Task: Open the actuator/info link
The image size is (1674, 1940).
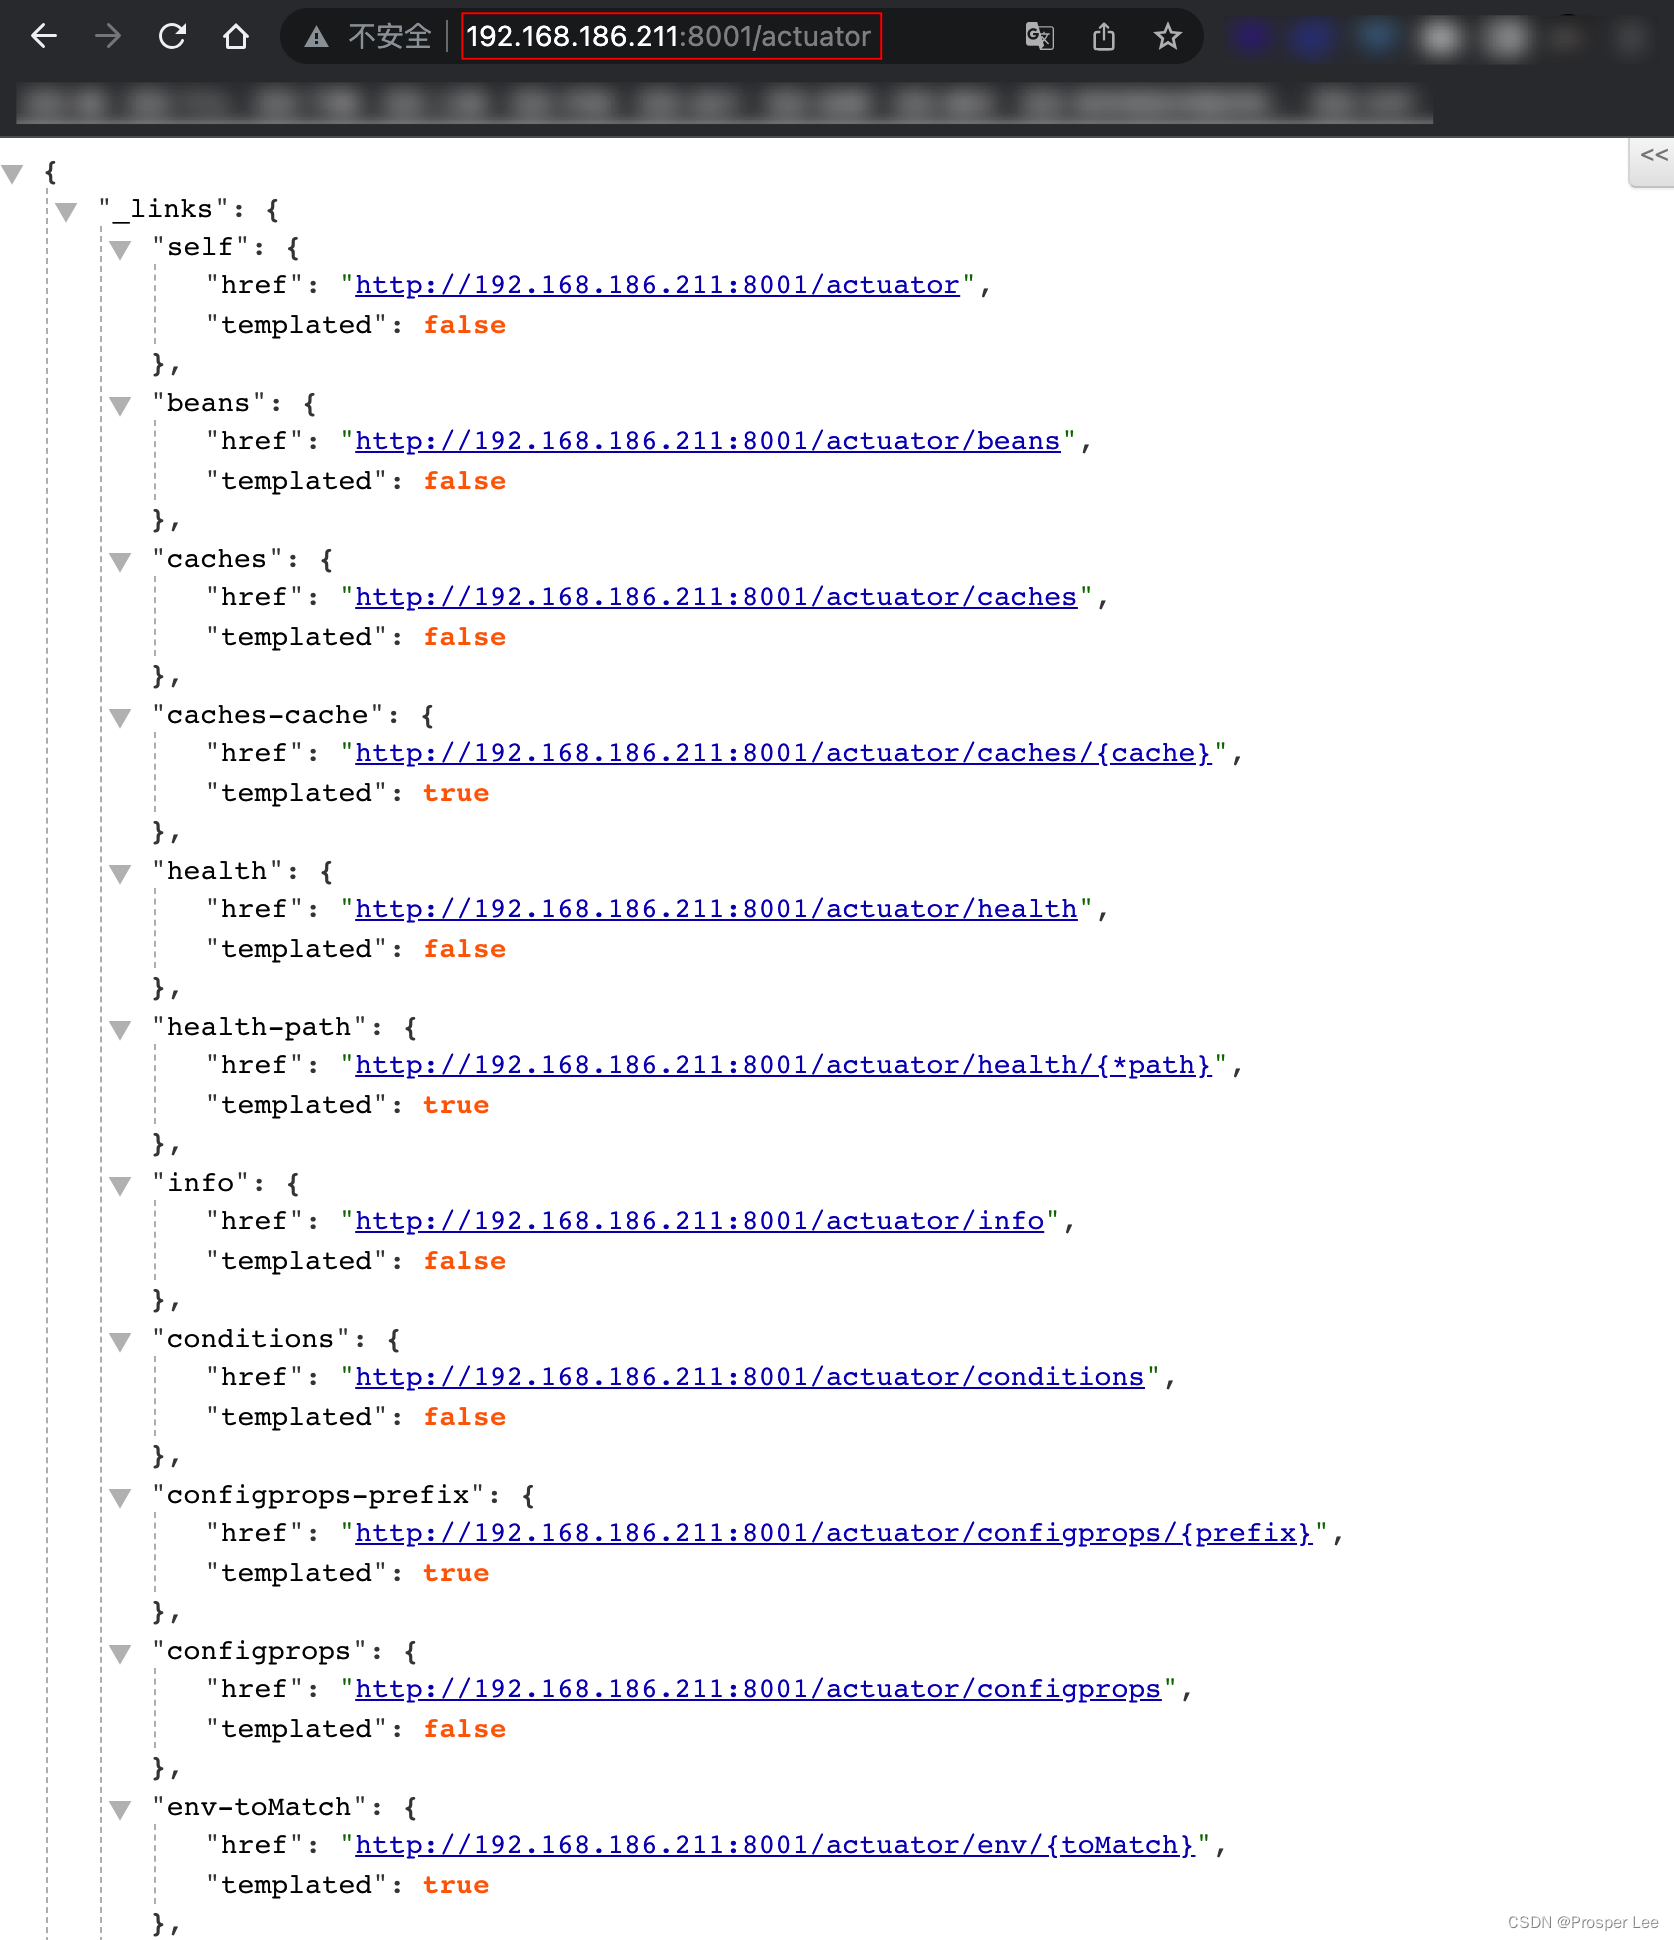Action: coord(699,1221)
